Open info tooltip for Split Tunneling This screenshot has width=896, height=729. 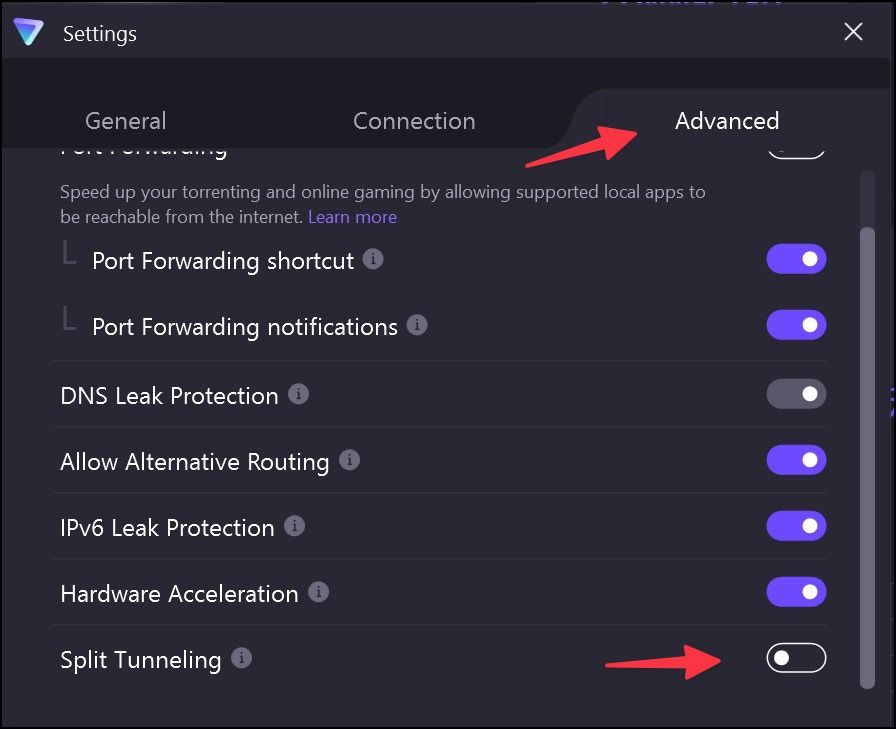tap(243, 659)
